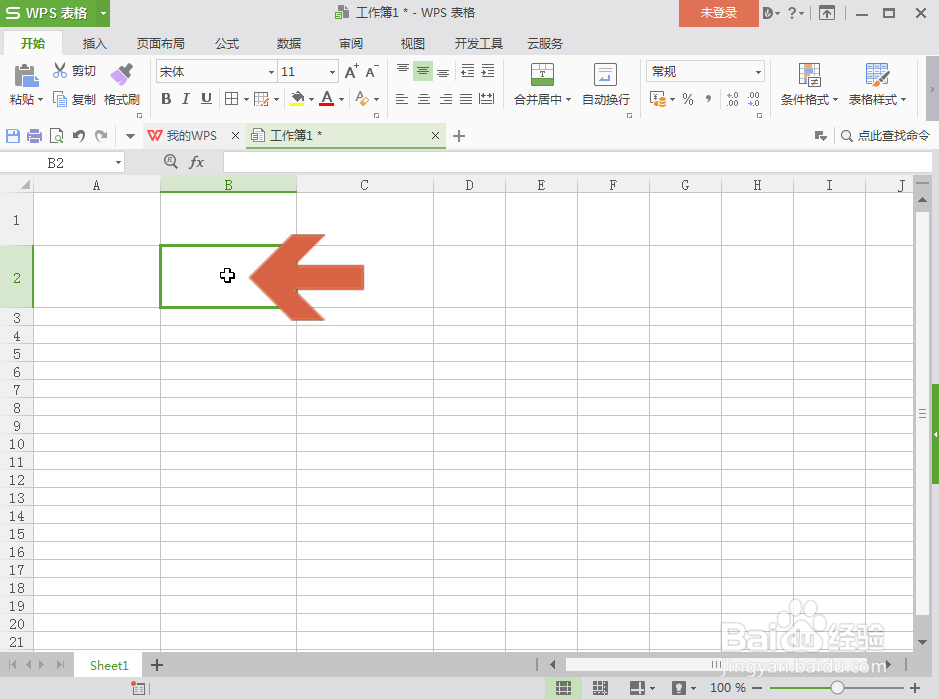
Task: Expand fill color options arrow
Action: [311, 99]
